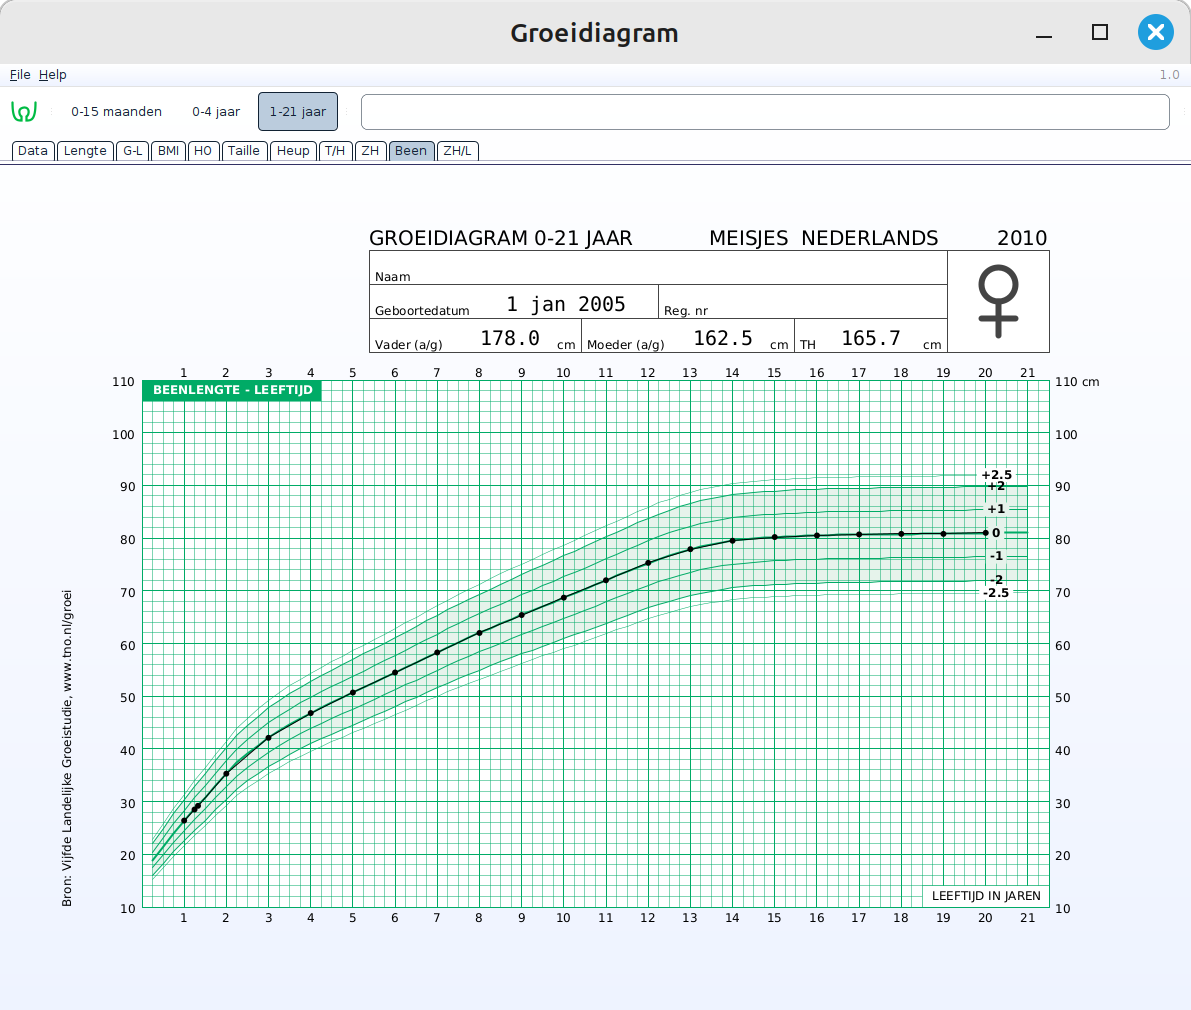1191x1010 pixels.
Task: Click the female gender symbol icon
Action: [998, 301]
